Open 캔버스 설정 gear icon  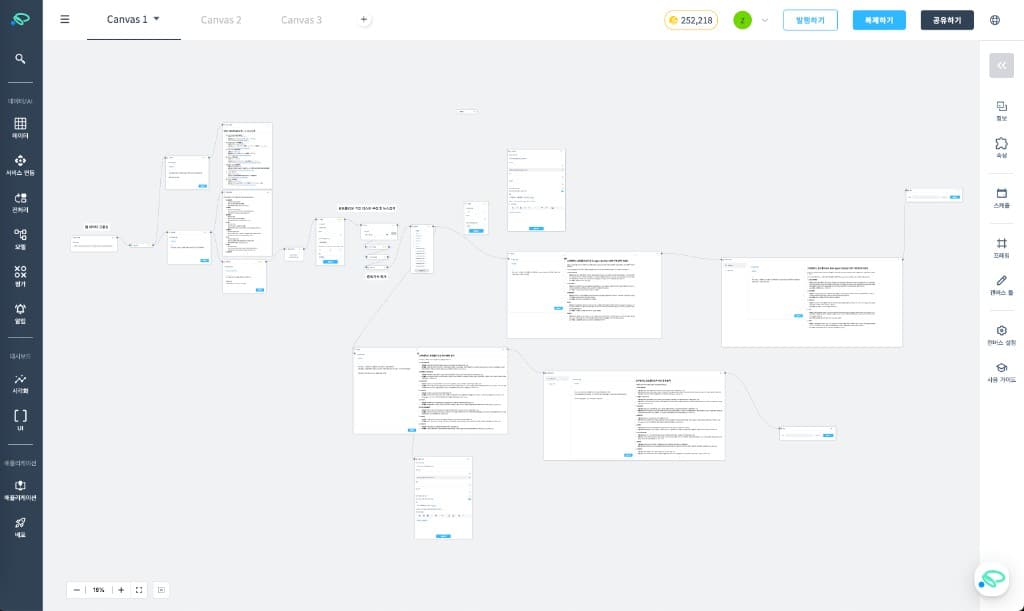point(1001,333)
